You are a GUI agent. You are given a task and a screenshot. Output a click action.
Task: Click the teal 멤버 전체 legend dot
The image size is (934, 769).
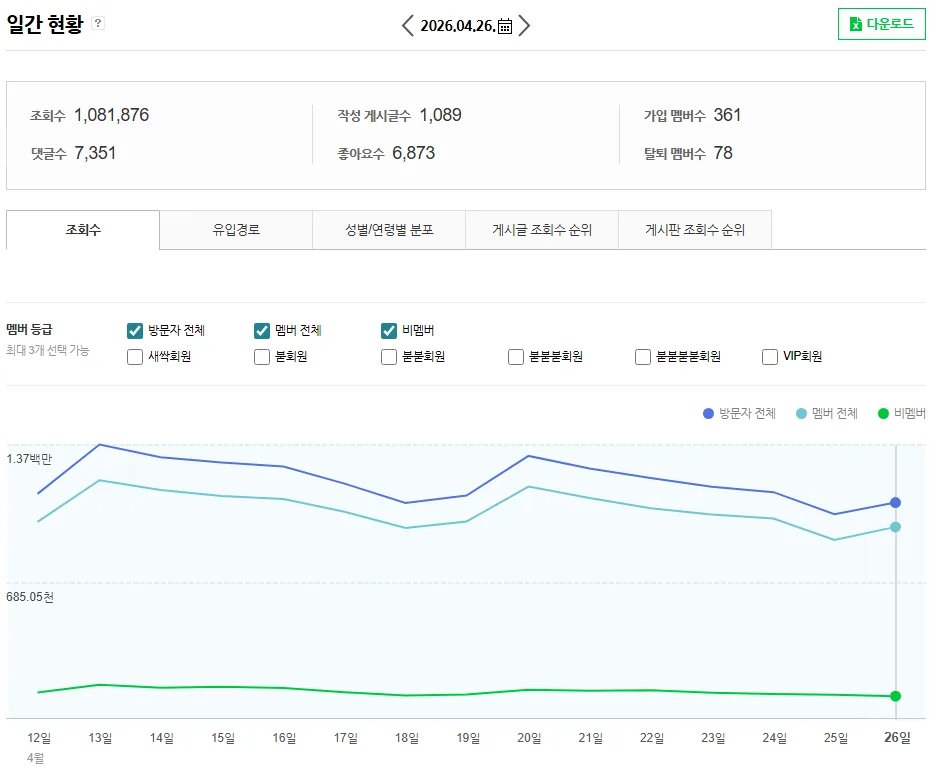[801, 413]
